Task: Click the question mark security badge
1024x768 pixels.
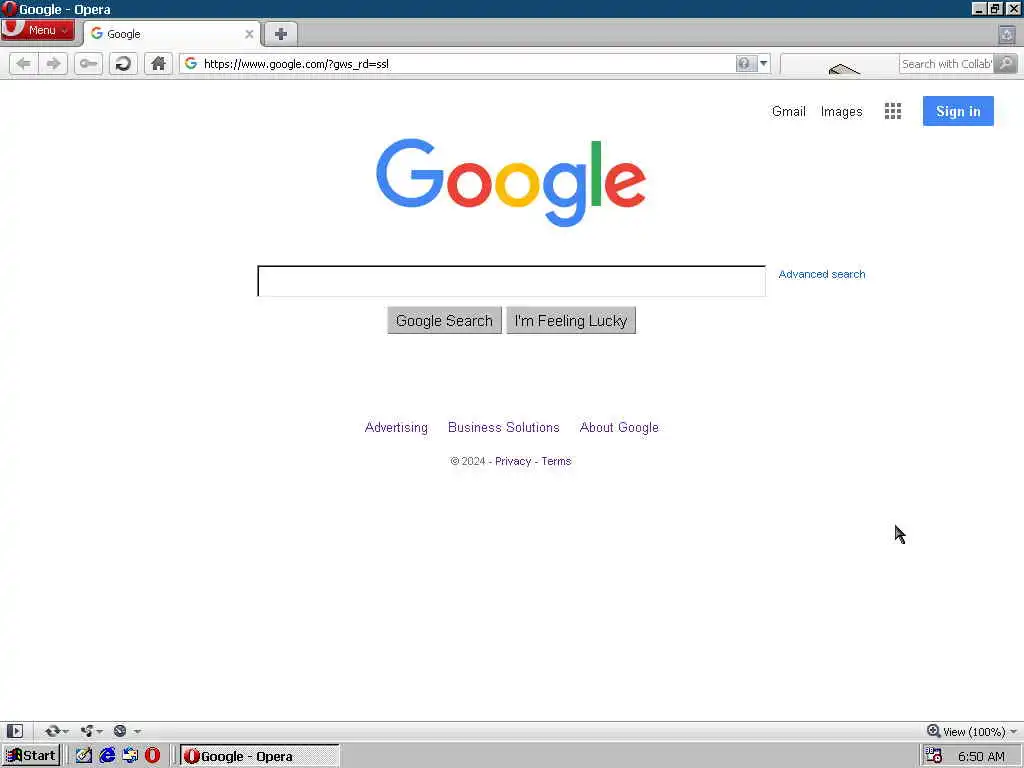Action: [744, 63]
